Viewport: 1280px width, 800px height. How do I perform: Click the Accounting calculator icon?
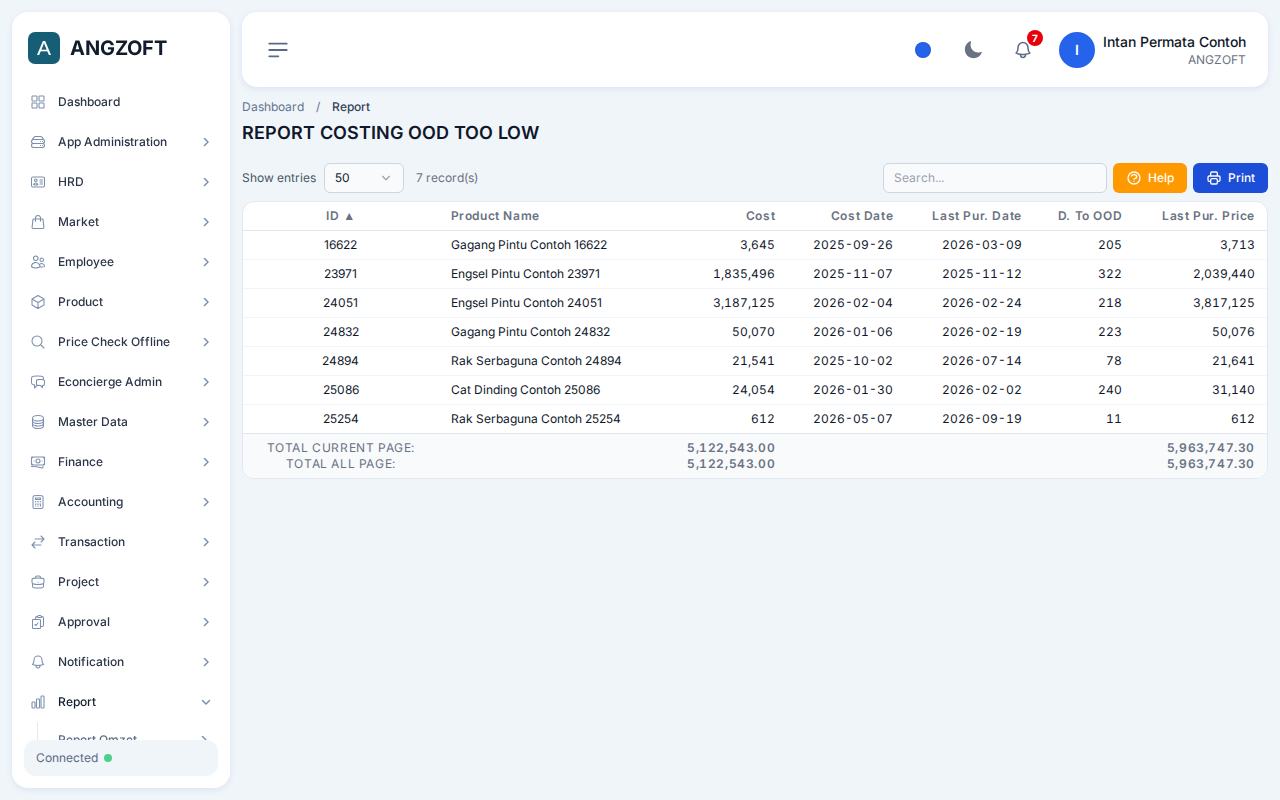38,502
